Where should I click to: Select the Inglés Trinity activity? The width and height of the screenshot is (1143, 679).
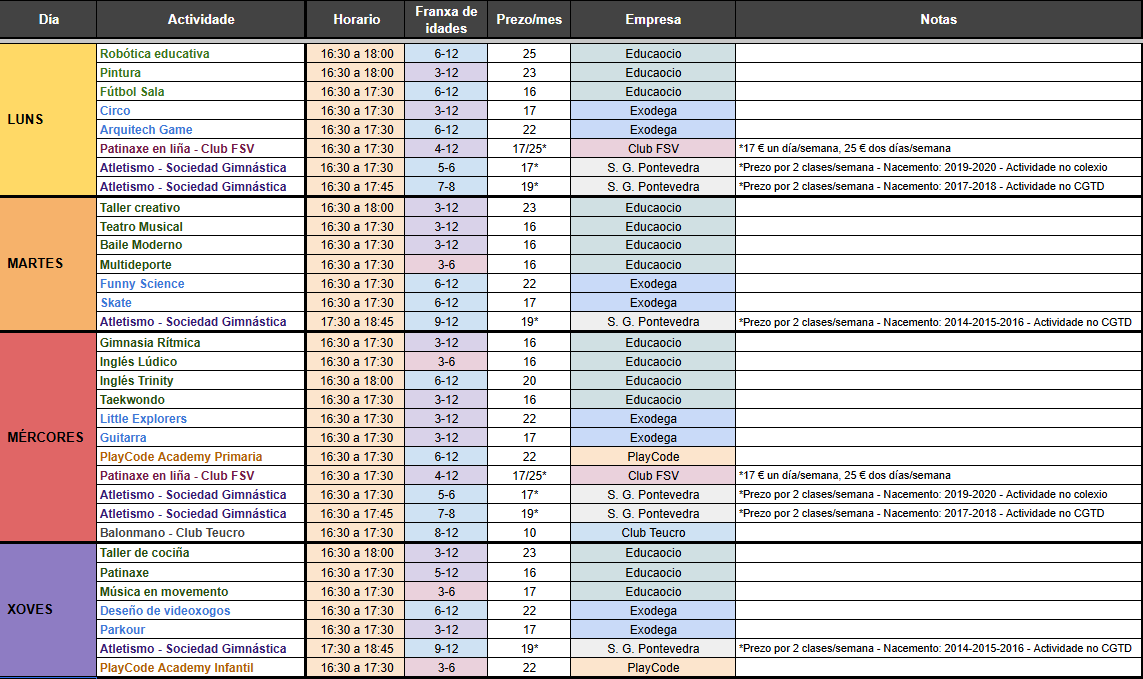200,380
